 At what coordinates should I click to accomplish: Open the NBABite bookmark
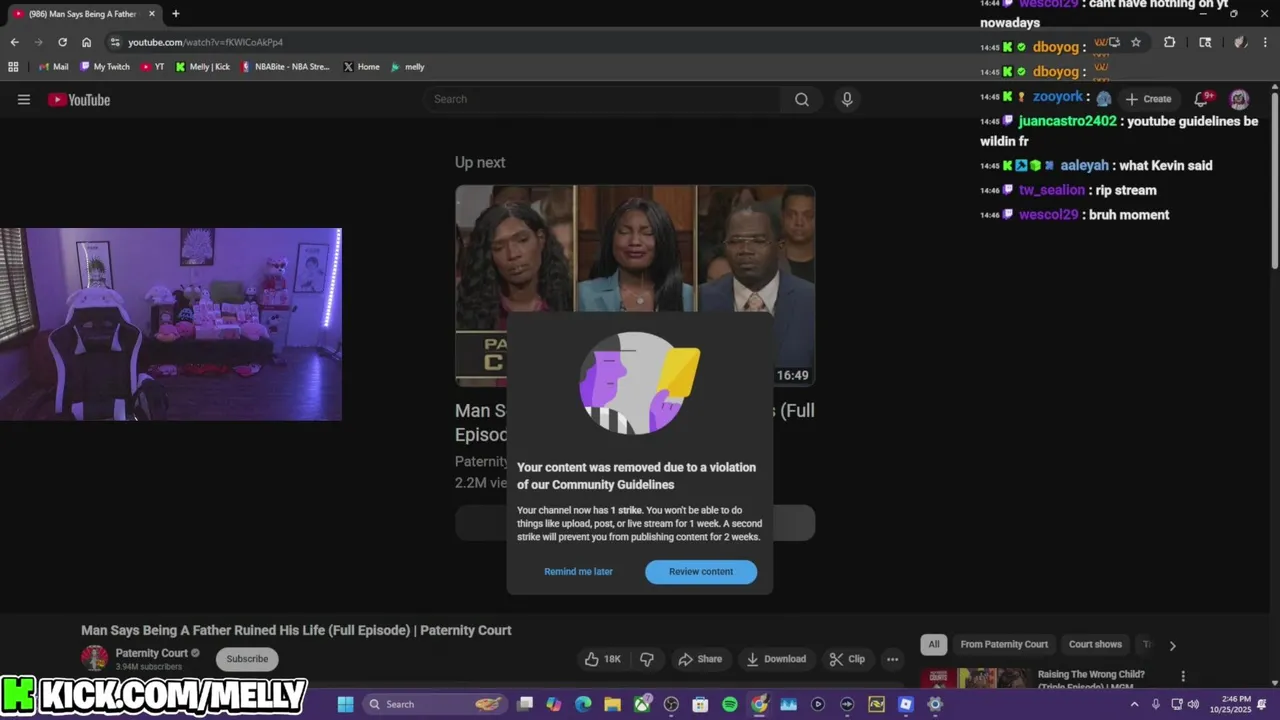point(285,67)
